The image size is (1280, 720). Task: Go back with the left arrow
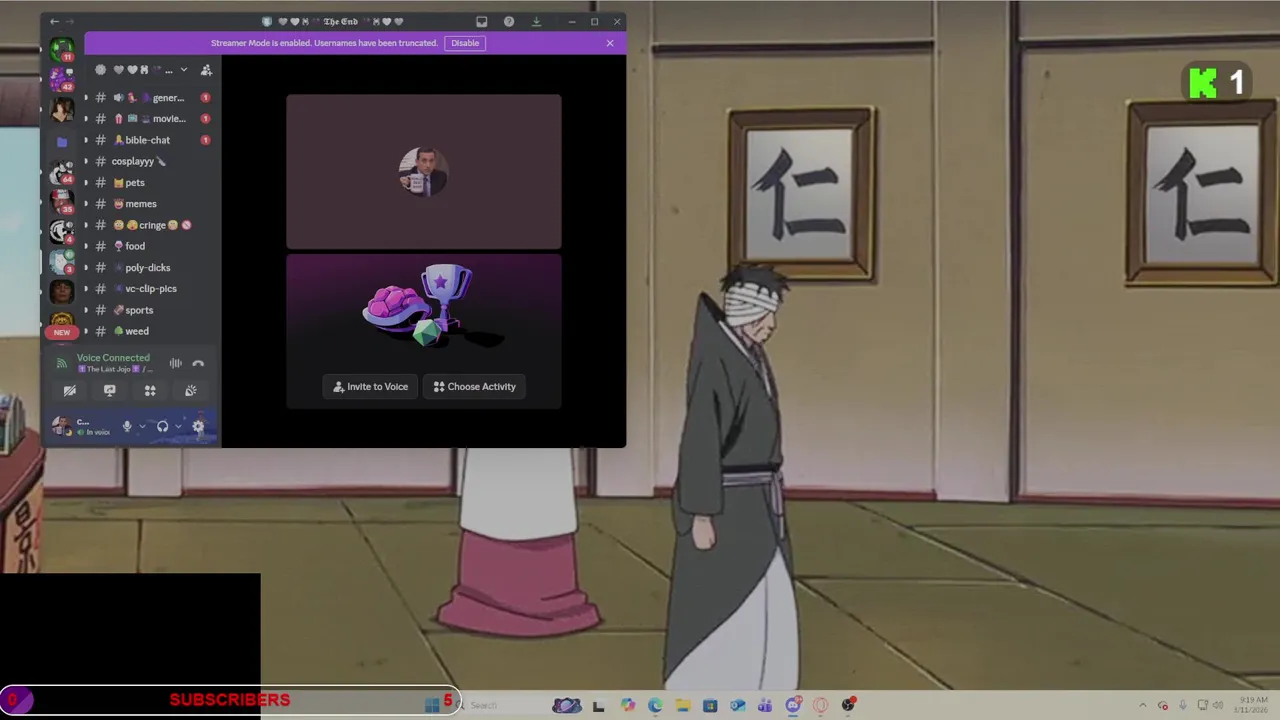click(54, 21)
